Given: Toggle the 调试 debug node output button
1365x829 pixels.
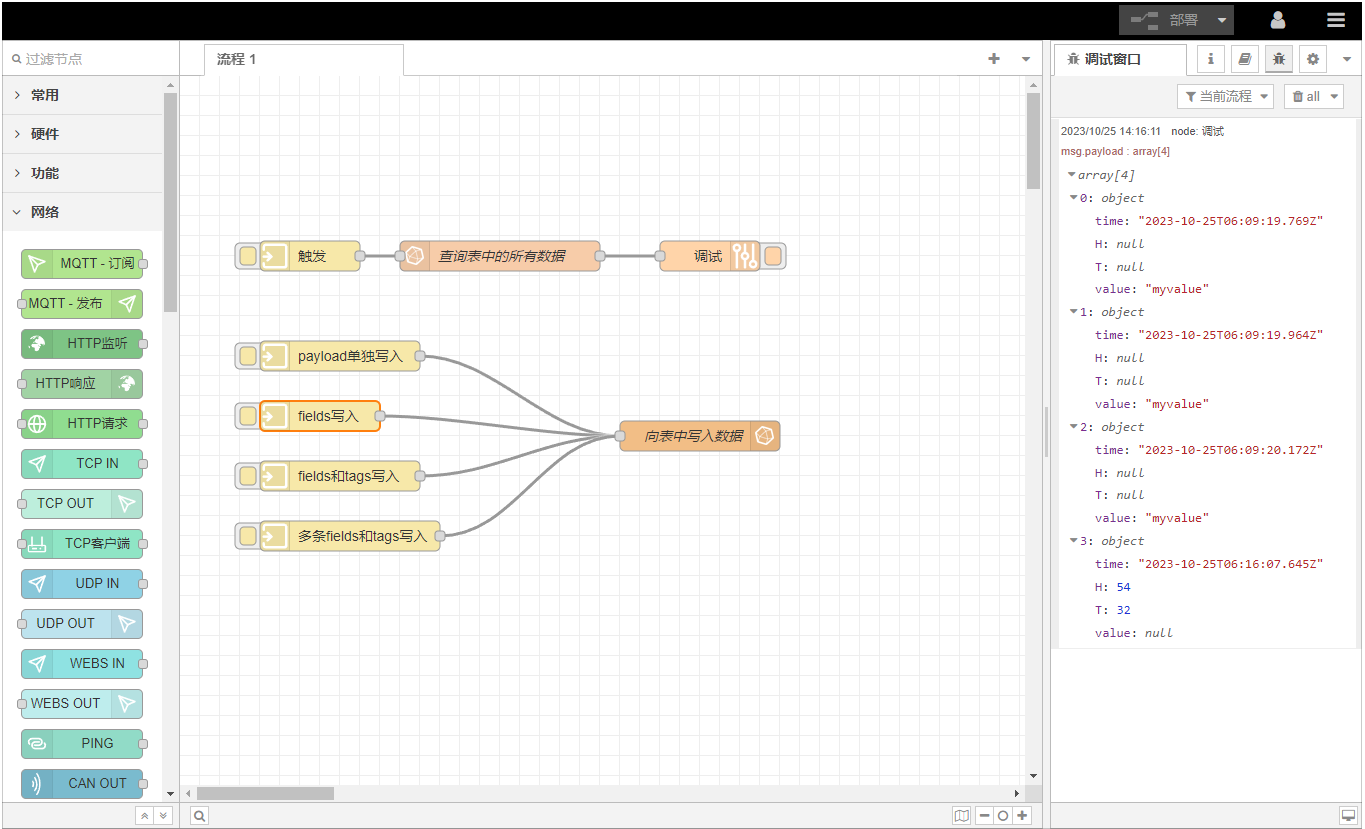Looking at the screenshot, I should tap(773, 256).
